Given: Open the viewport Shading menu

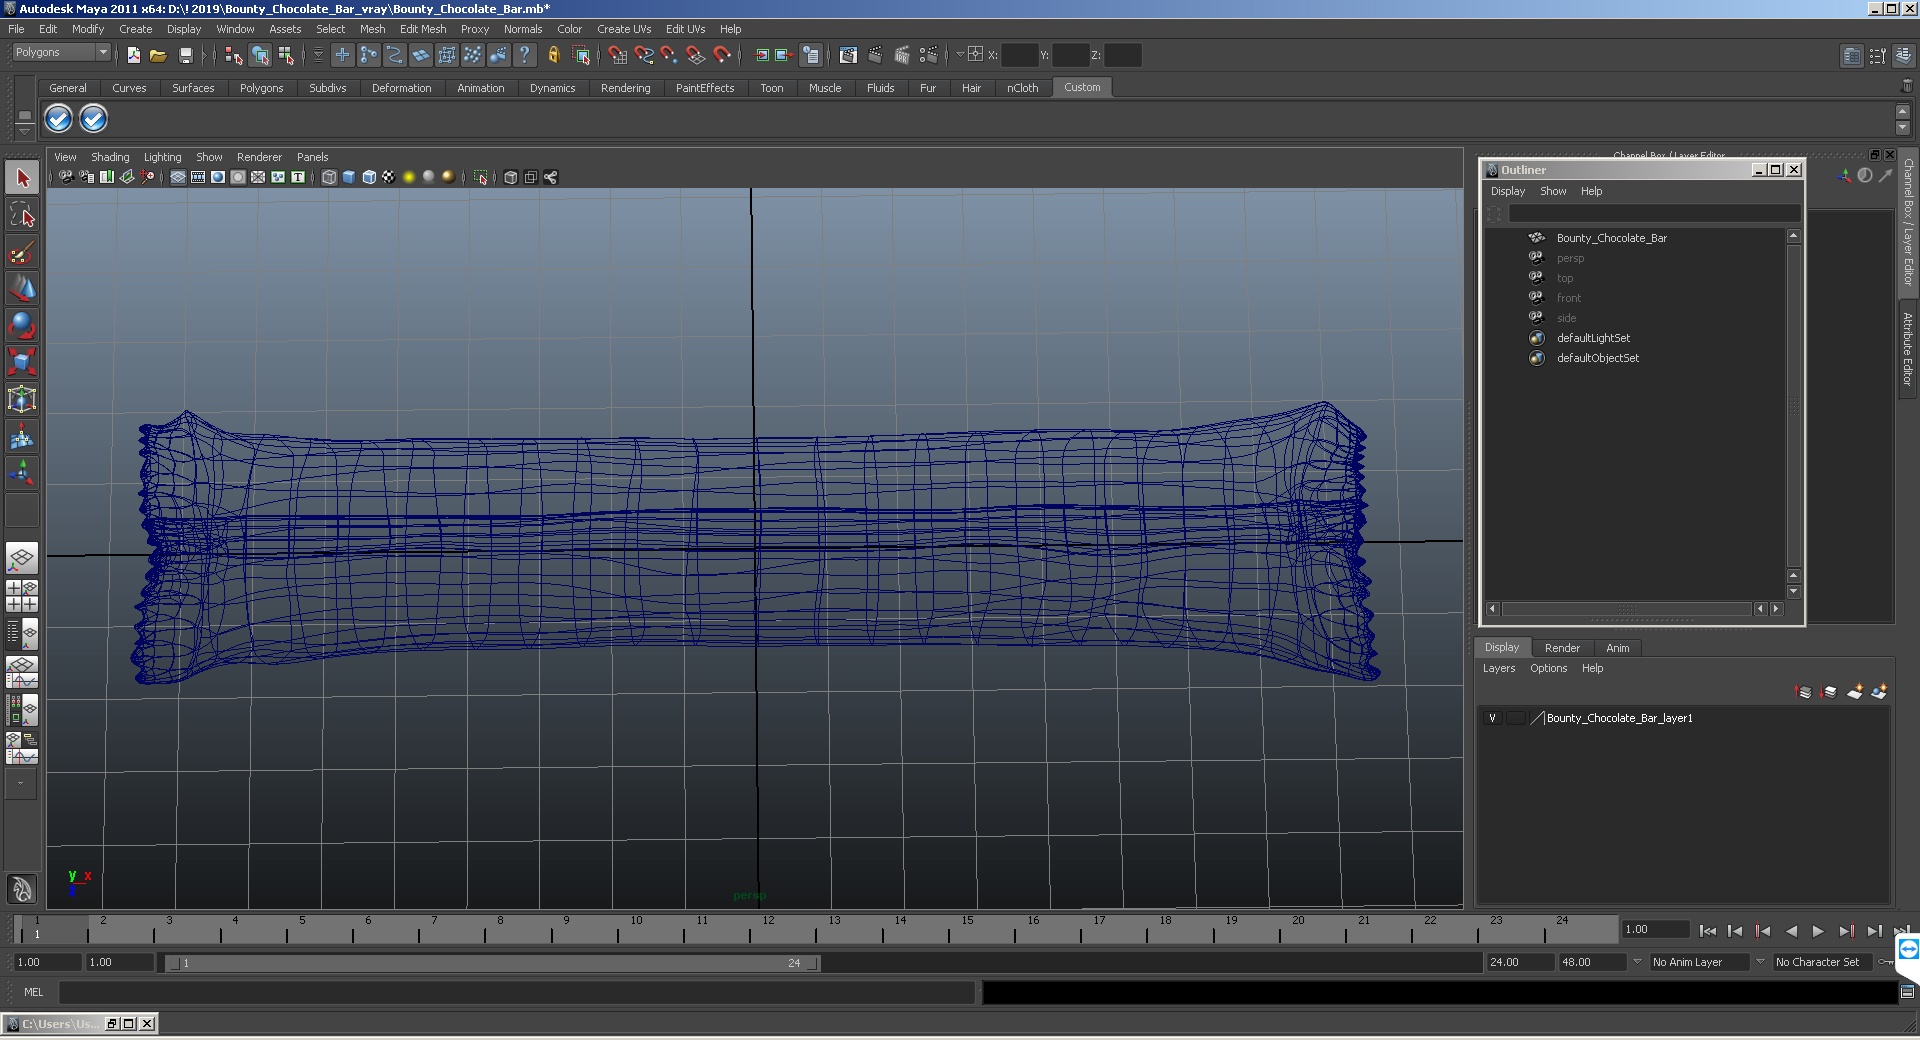Looking at the screenshot, I should pos(110,157).
